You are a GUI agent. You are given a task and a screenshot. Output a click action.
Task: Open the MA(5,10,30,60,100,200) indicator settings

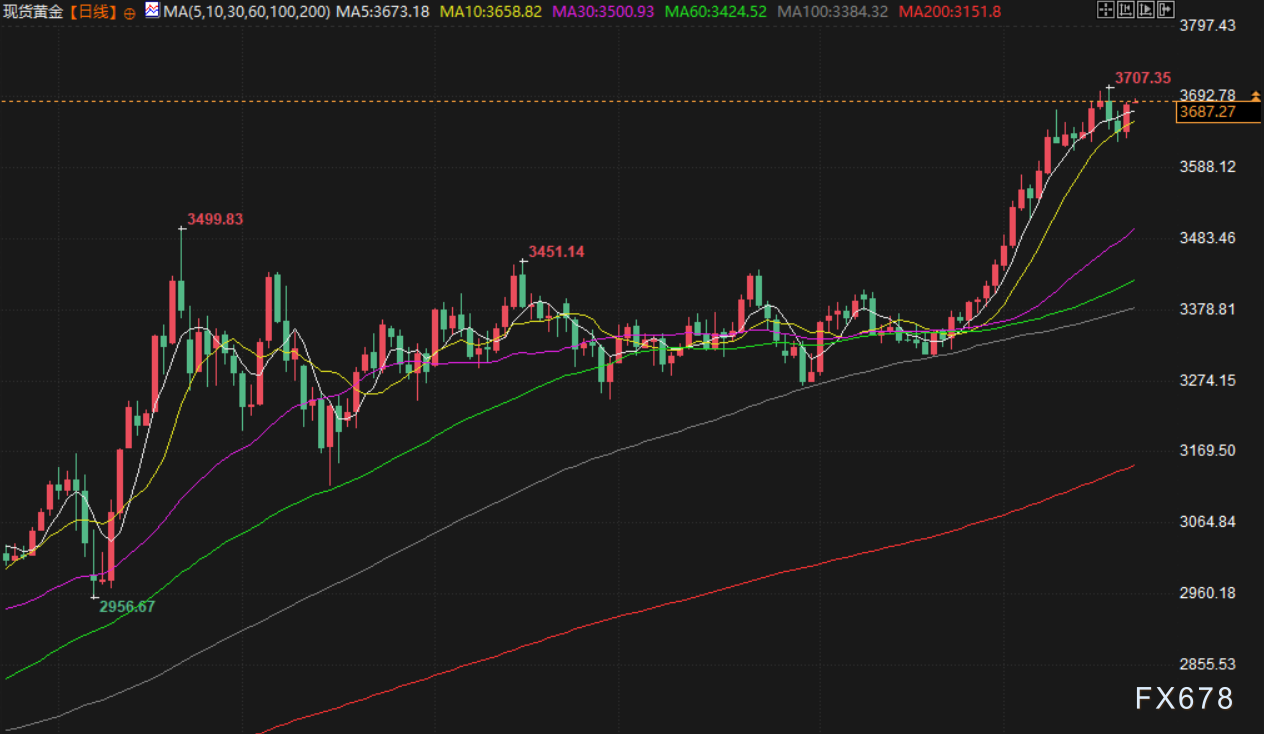pyautogui.click(x=245, y=12)
